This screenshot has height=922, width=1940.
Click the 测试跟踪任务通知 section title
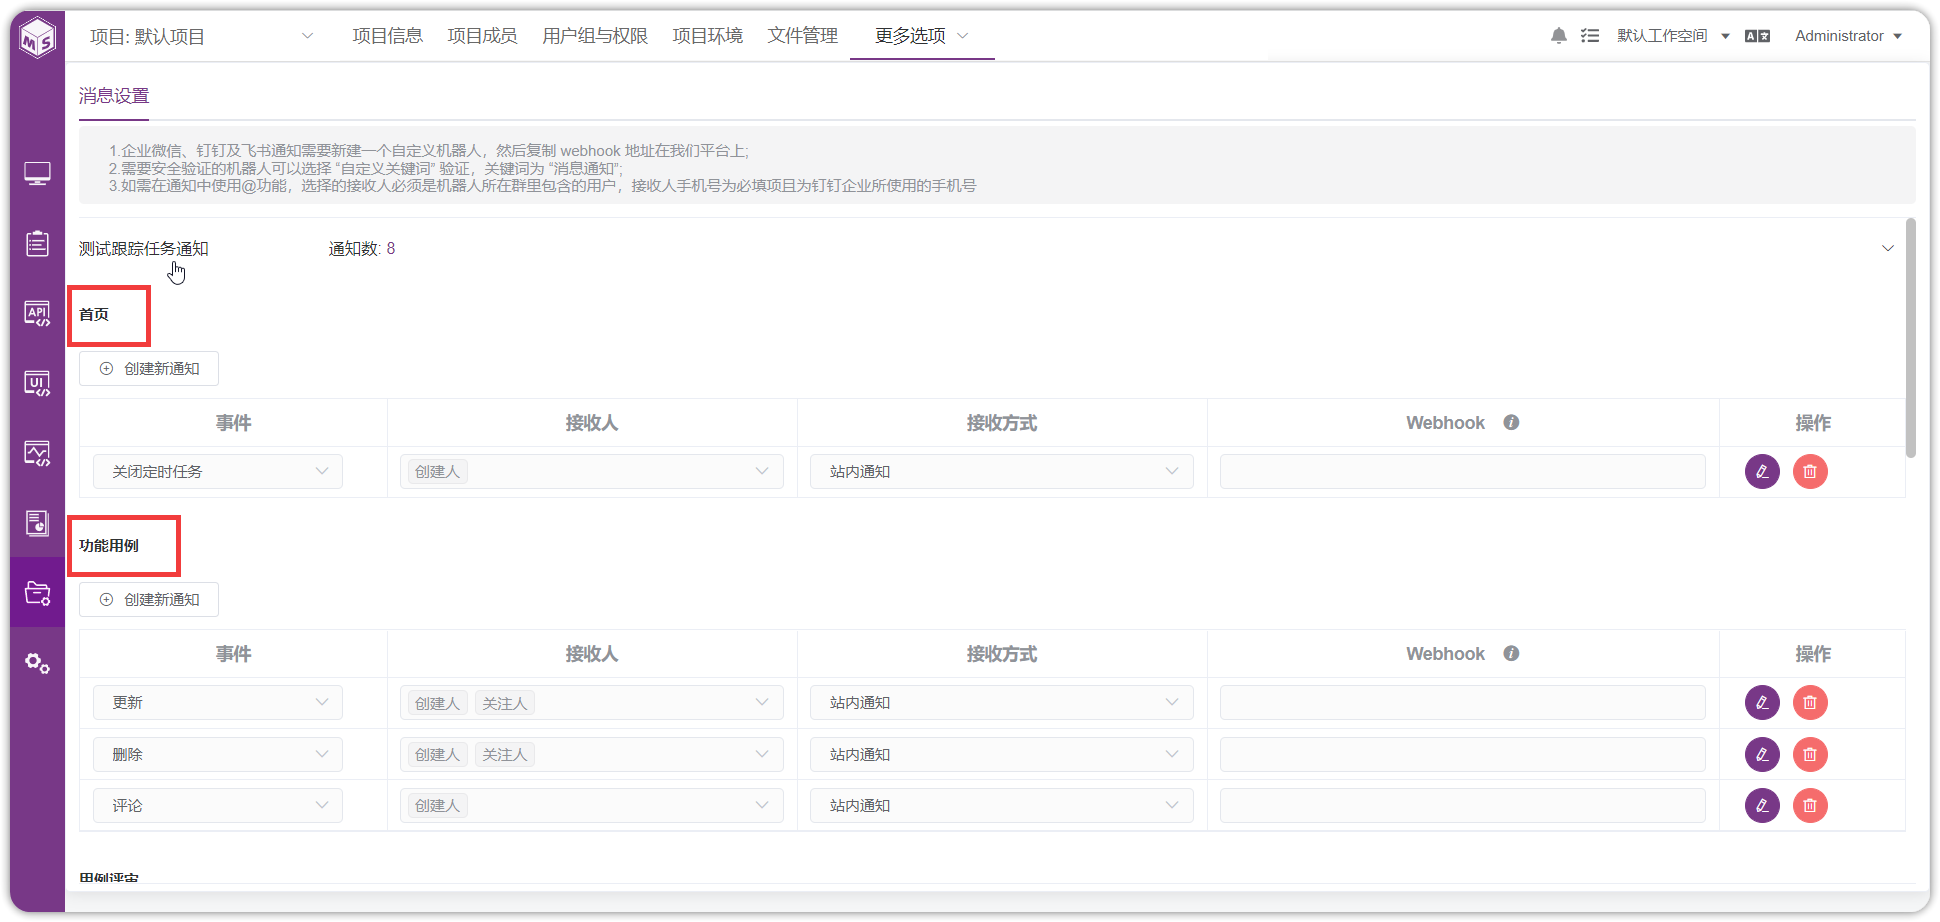(144, 248)
